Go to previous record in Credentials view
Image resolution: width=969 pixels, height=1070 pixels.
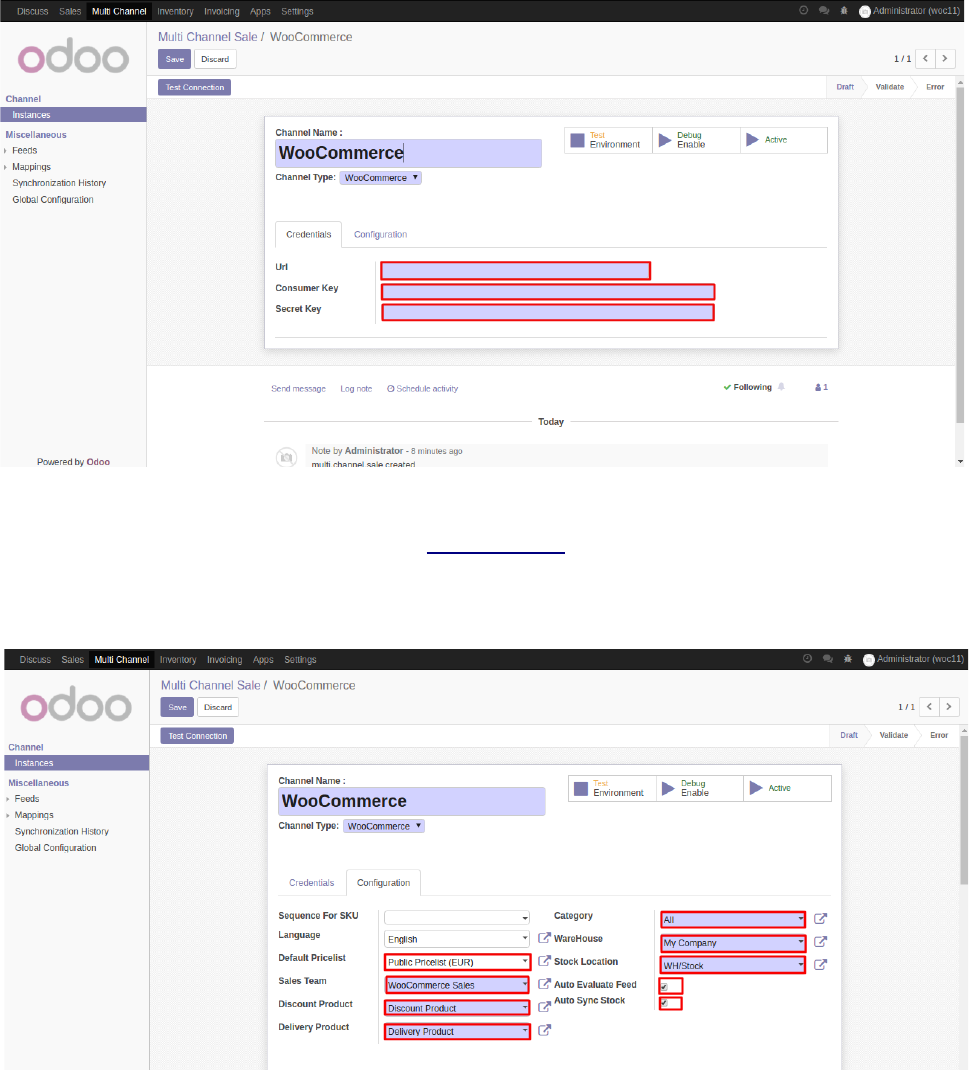[x=925, y=59]
